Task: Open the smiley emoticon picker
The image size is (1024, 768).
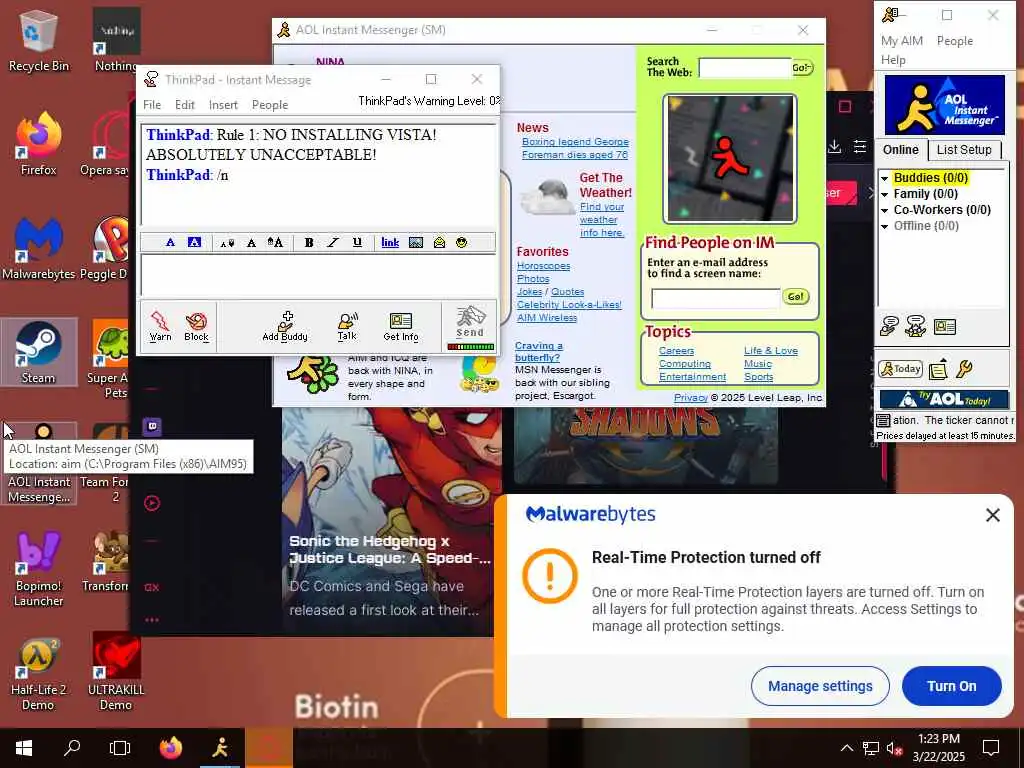Action: click(462, 243)
